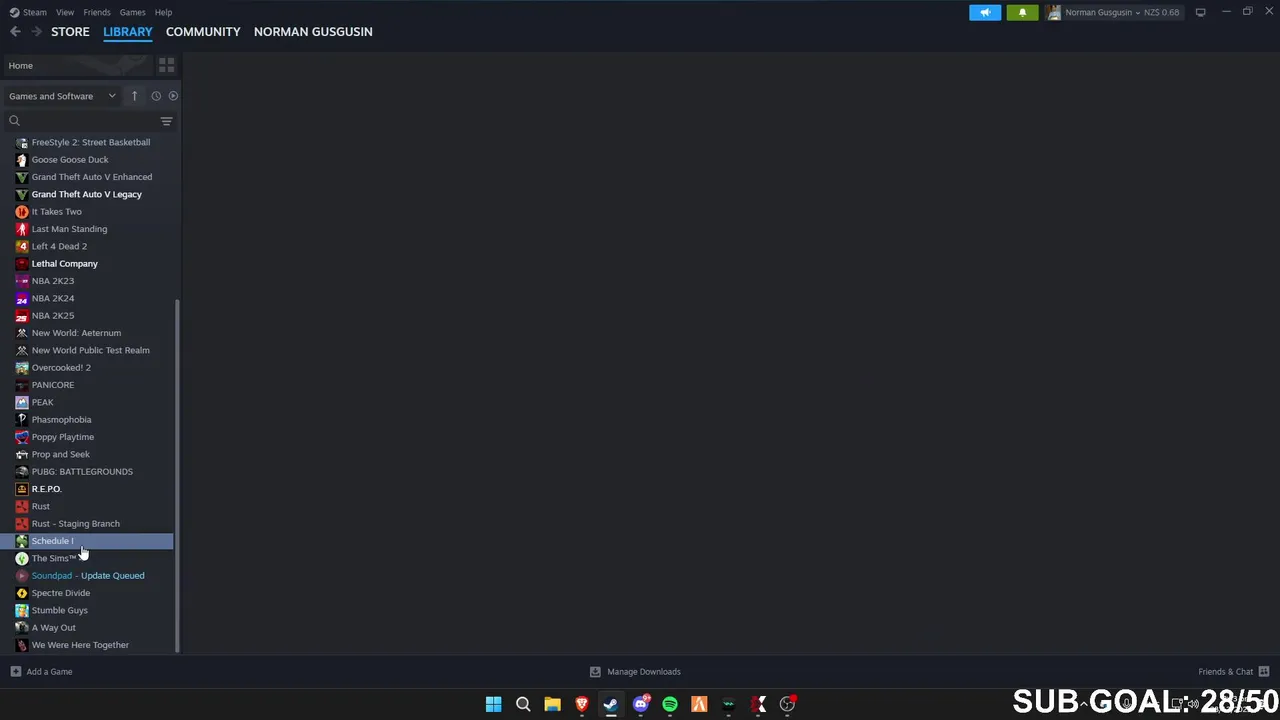
Task: Open advanced filters icon beside search
Action: (166, 121)
